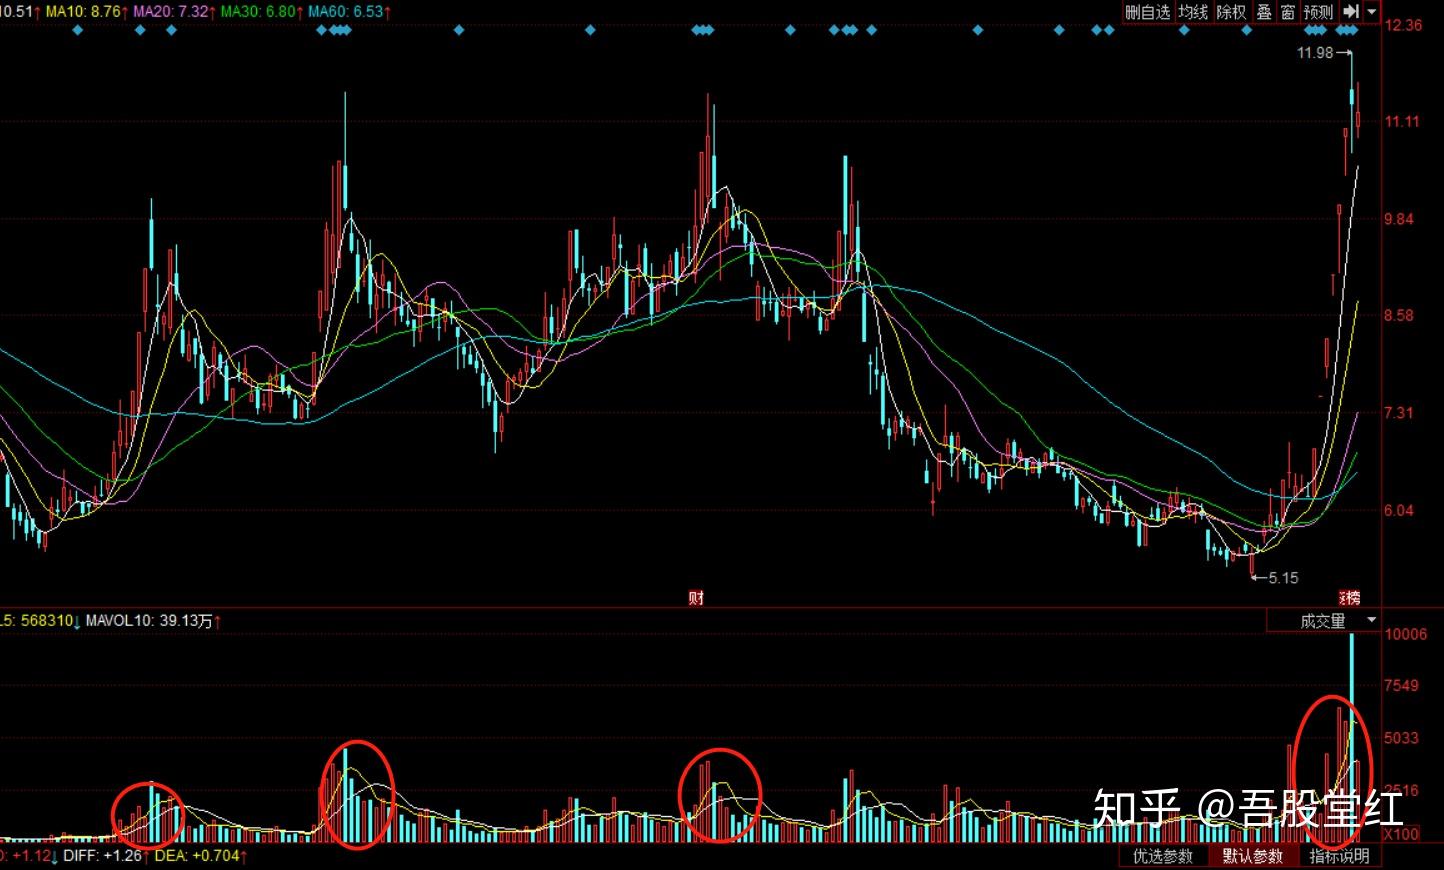
Task: Expand the 成交量 indicator dropdown
Action: pos(1323,621)
